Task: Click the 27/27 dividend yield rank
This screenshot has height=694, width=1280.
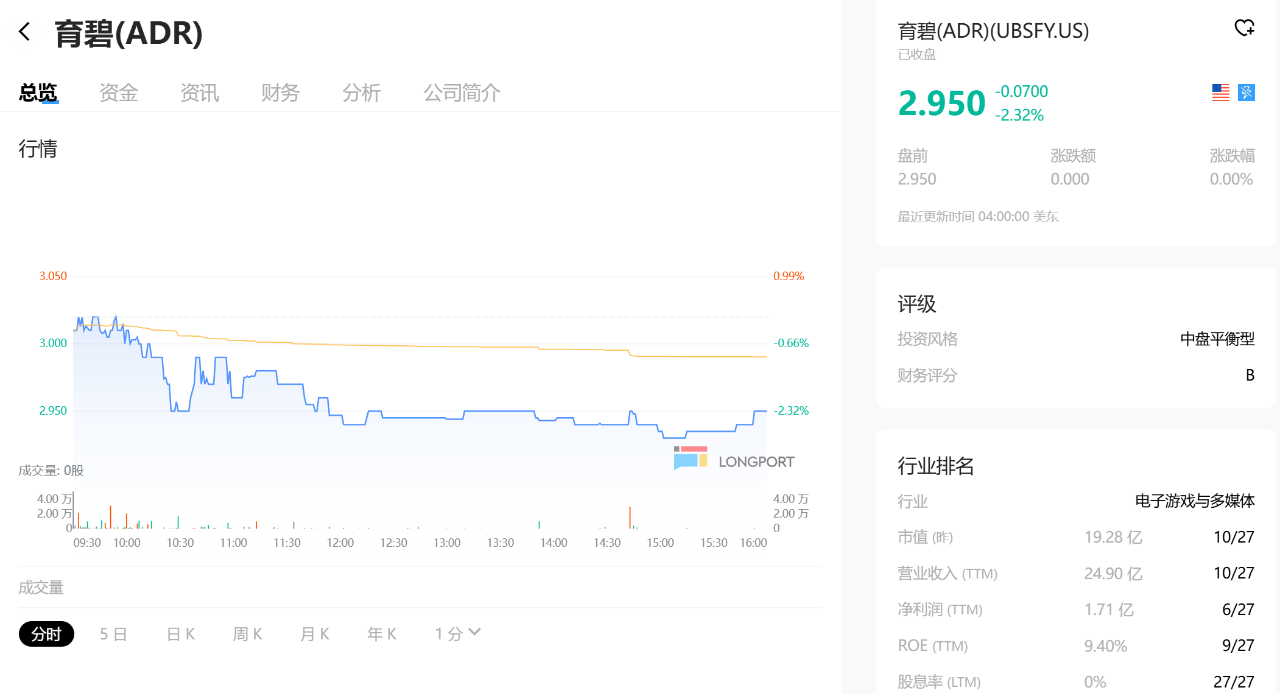Action: (1234, 682)
